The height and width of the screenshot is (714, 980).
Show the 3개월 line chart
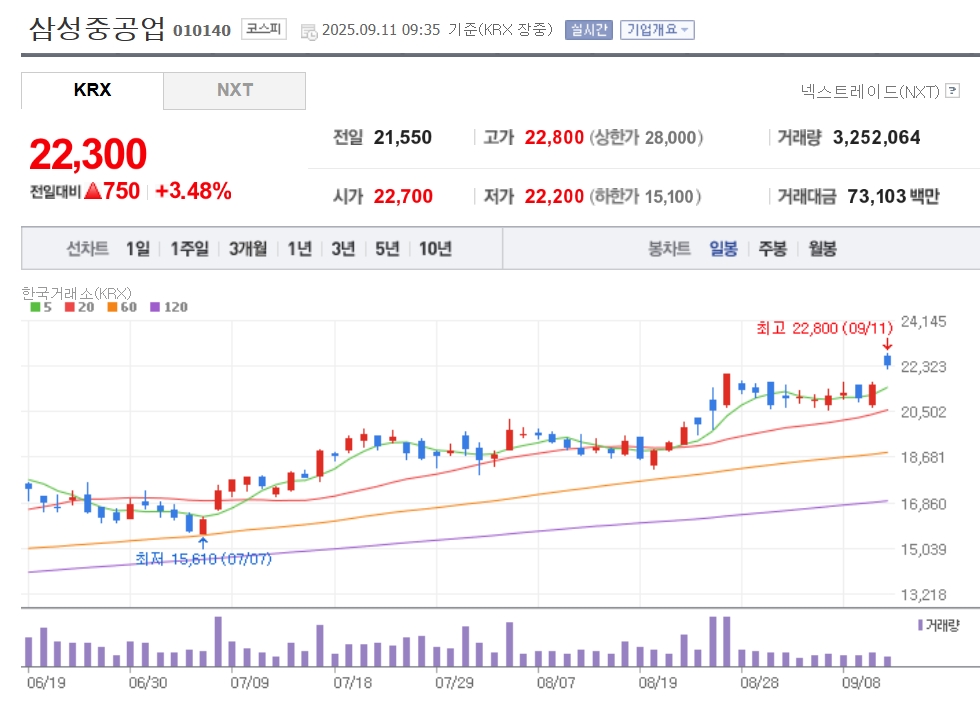(x=248, y=249)
